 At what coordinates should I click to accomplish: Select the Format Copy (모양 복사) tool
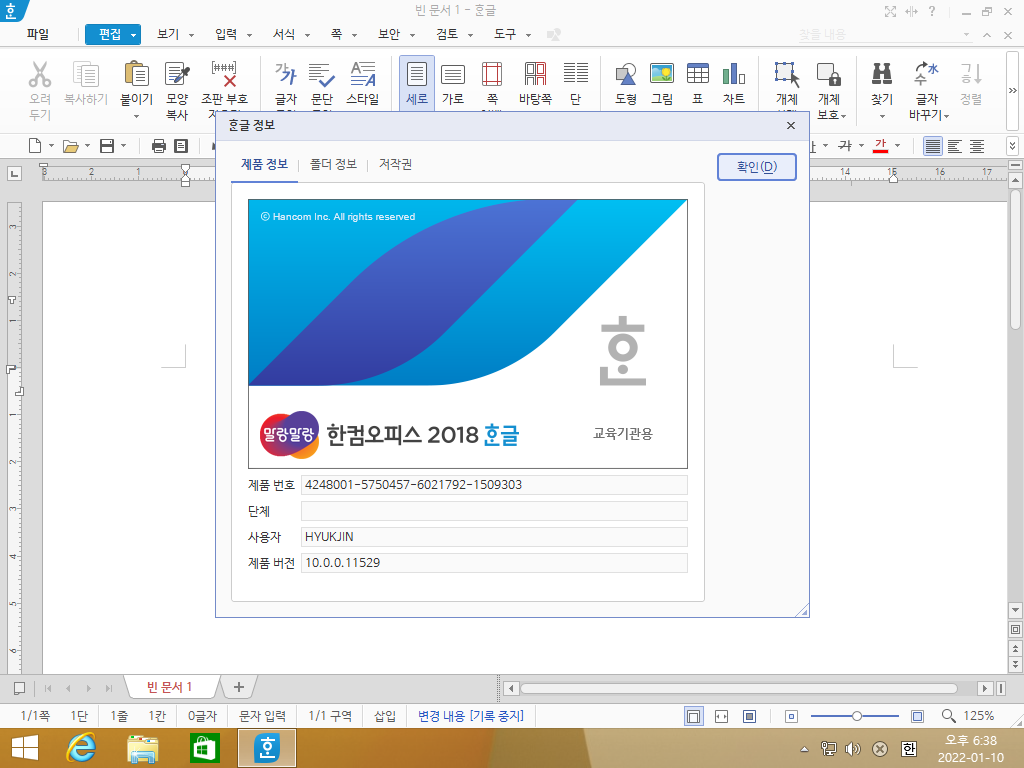[x=177, y=74]
